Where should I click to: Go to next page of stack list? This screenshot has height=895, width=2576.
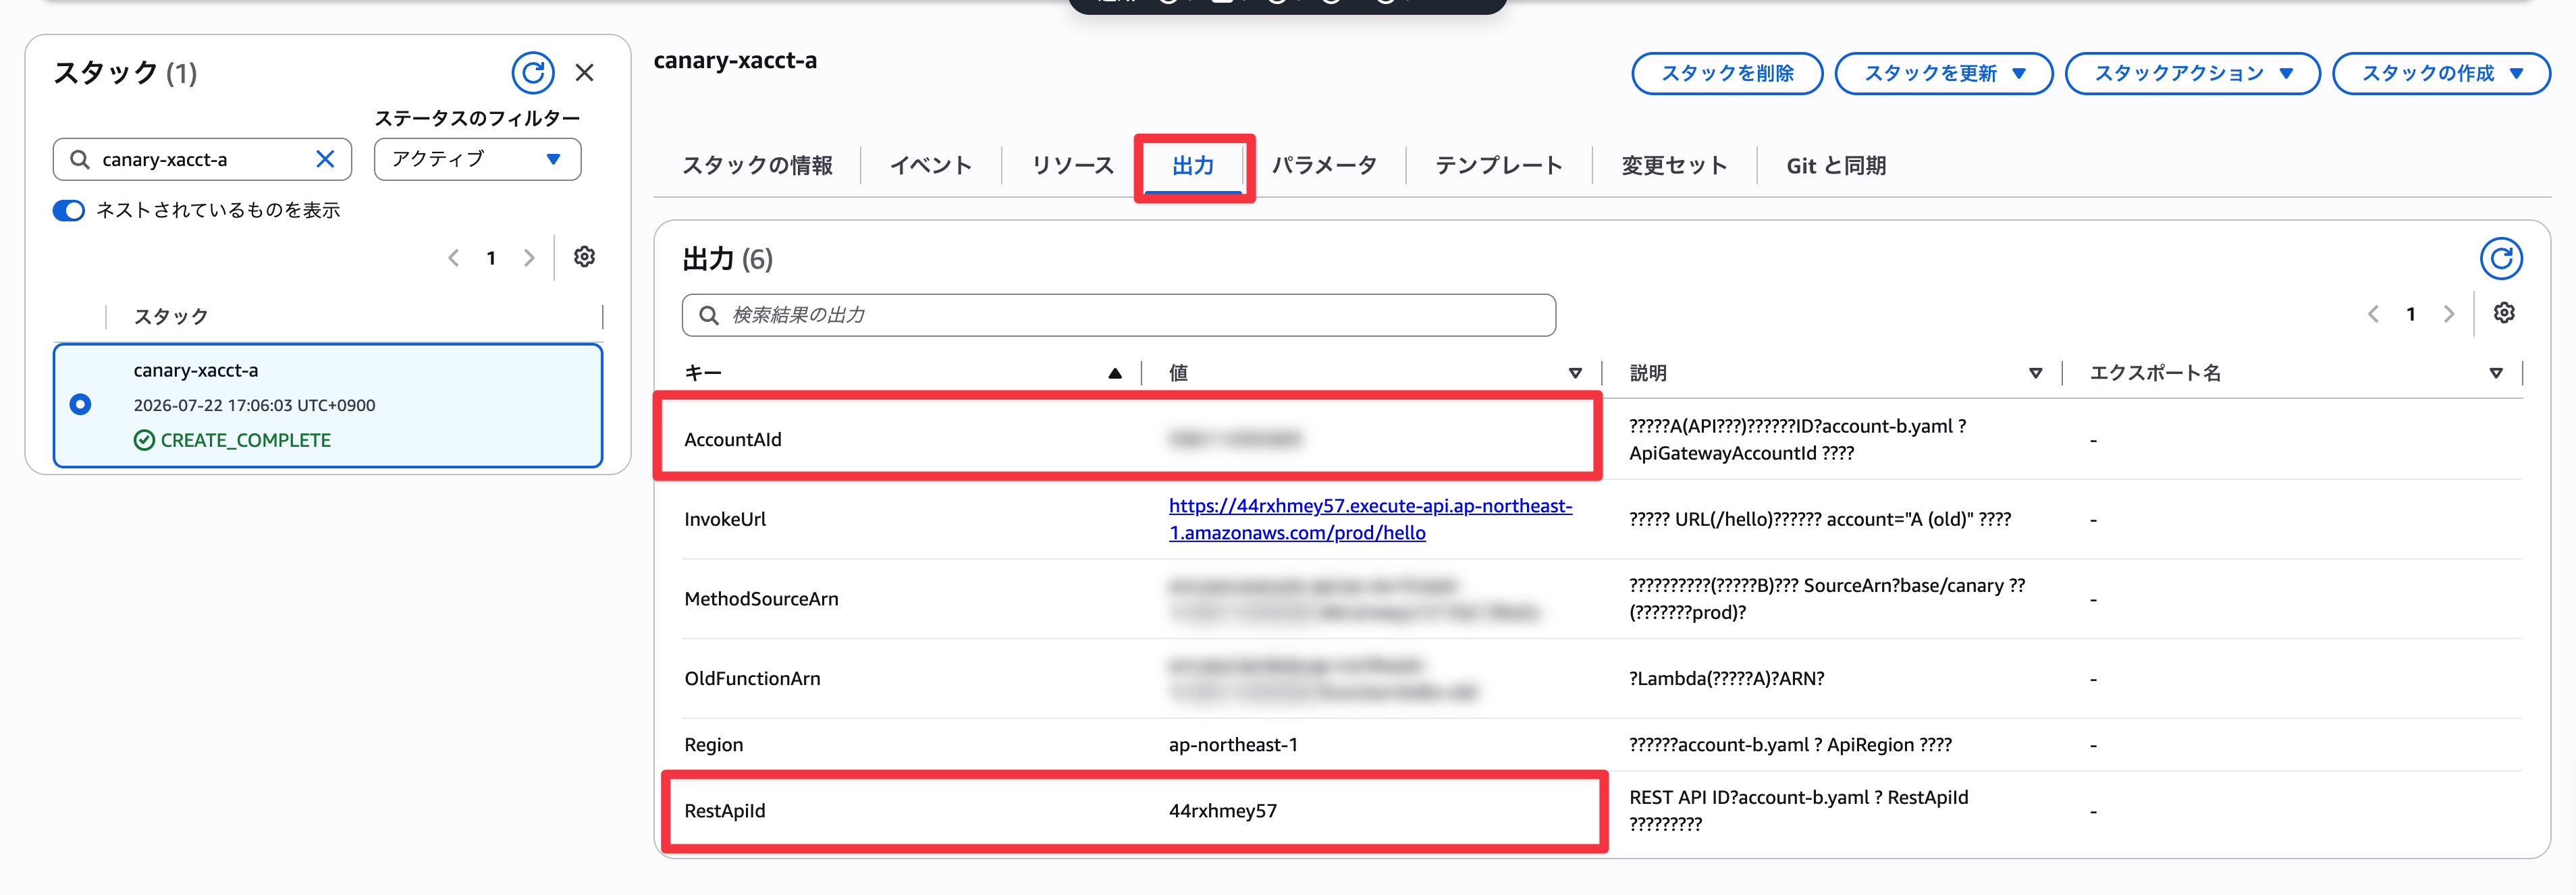point(529,258)
